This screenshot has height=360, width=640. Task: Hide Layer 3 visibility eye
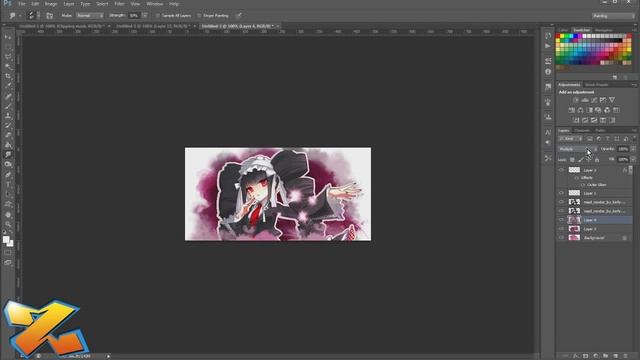[x=561, y=170]
